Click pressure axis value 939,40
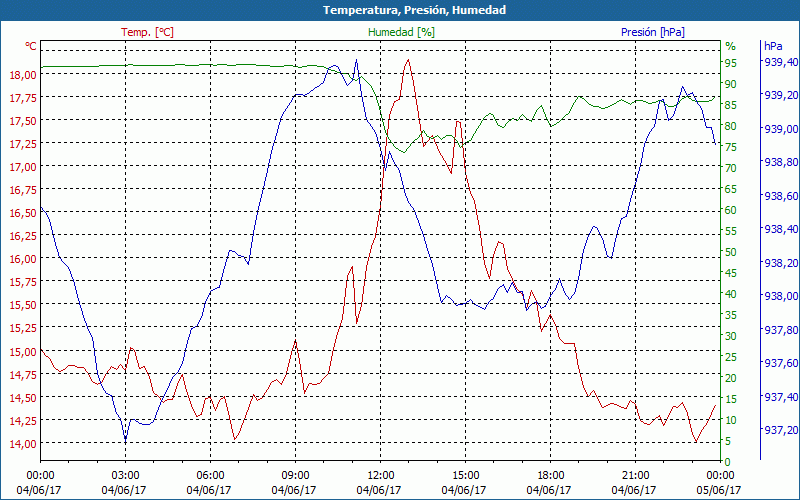The image size is (800, 500). click(x=780, y=61)
